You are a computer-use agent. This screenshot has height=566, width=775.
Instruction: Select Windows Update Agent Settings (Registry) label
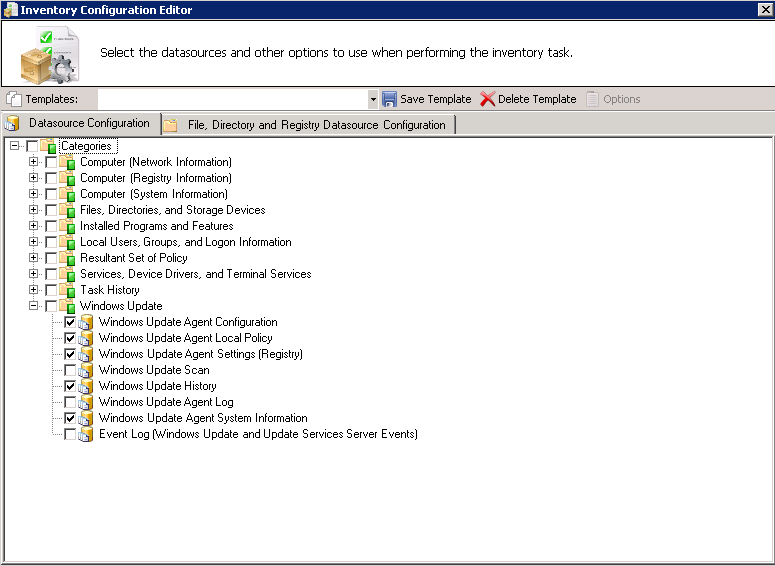click(201, 354)
